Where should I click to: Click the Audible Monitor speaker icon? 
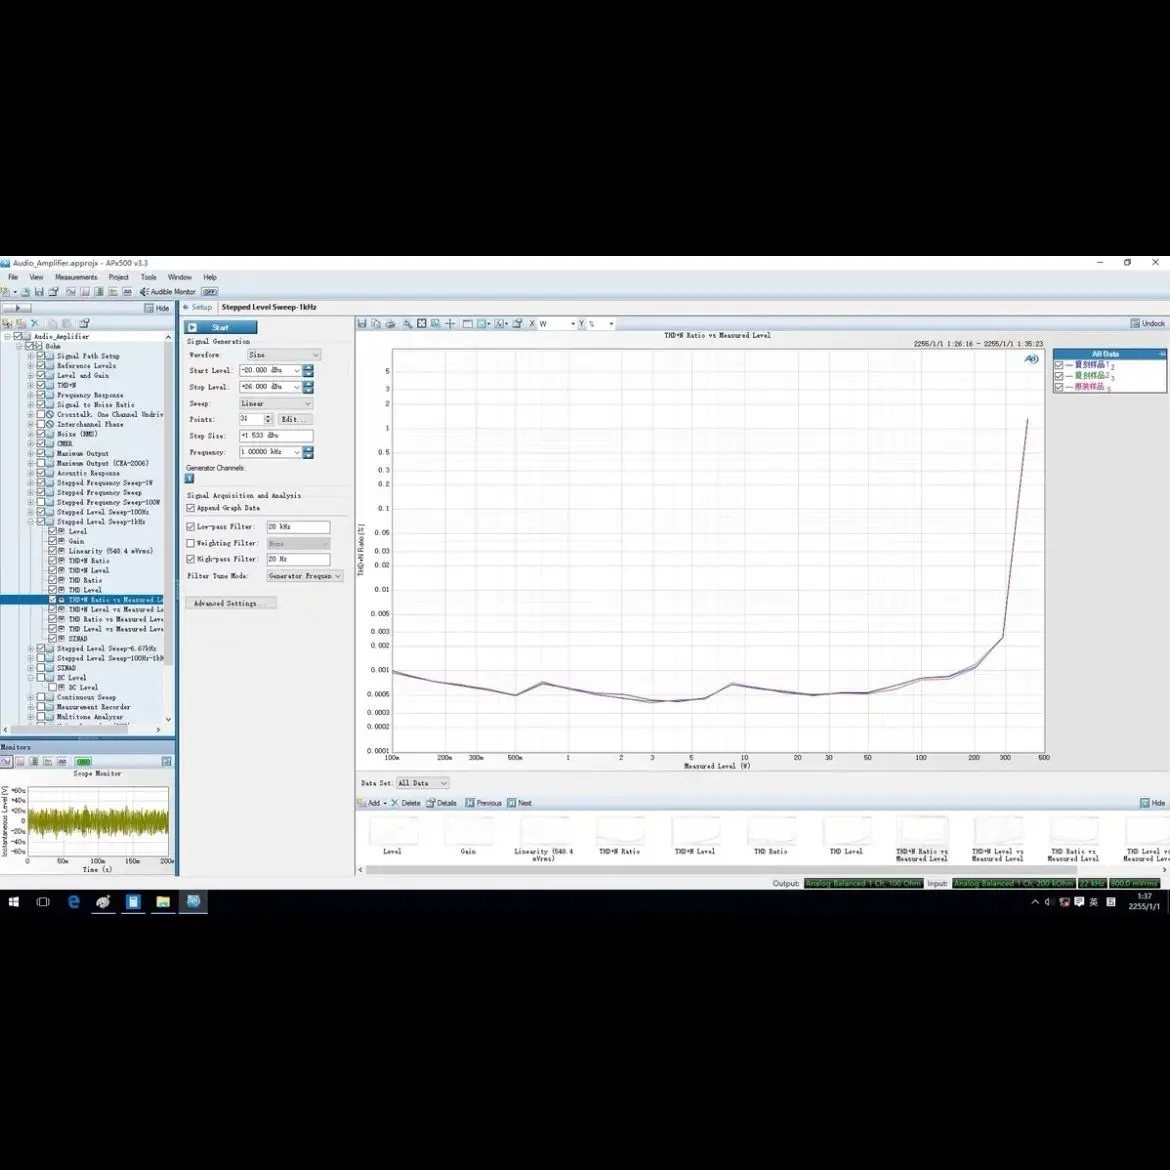point(144,292)
